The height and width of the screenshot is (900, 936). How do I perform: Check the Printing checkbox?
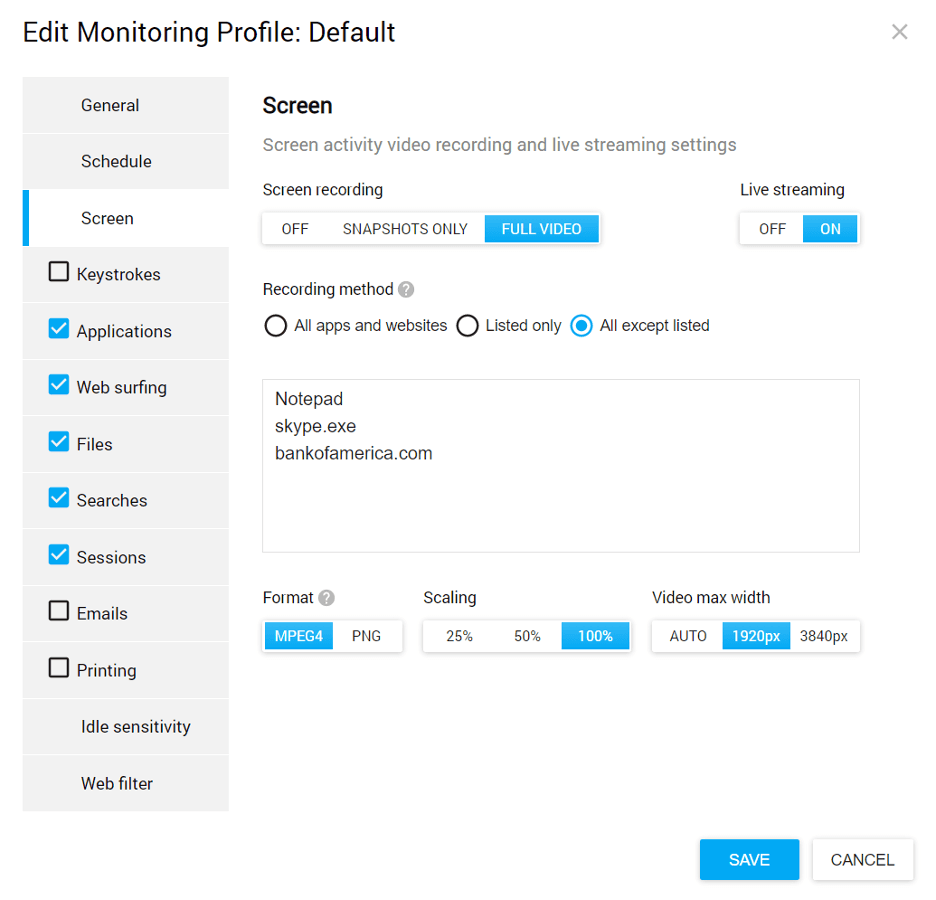58,666
